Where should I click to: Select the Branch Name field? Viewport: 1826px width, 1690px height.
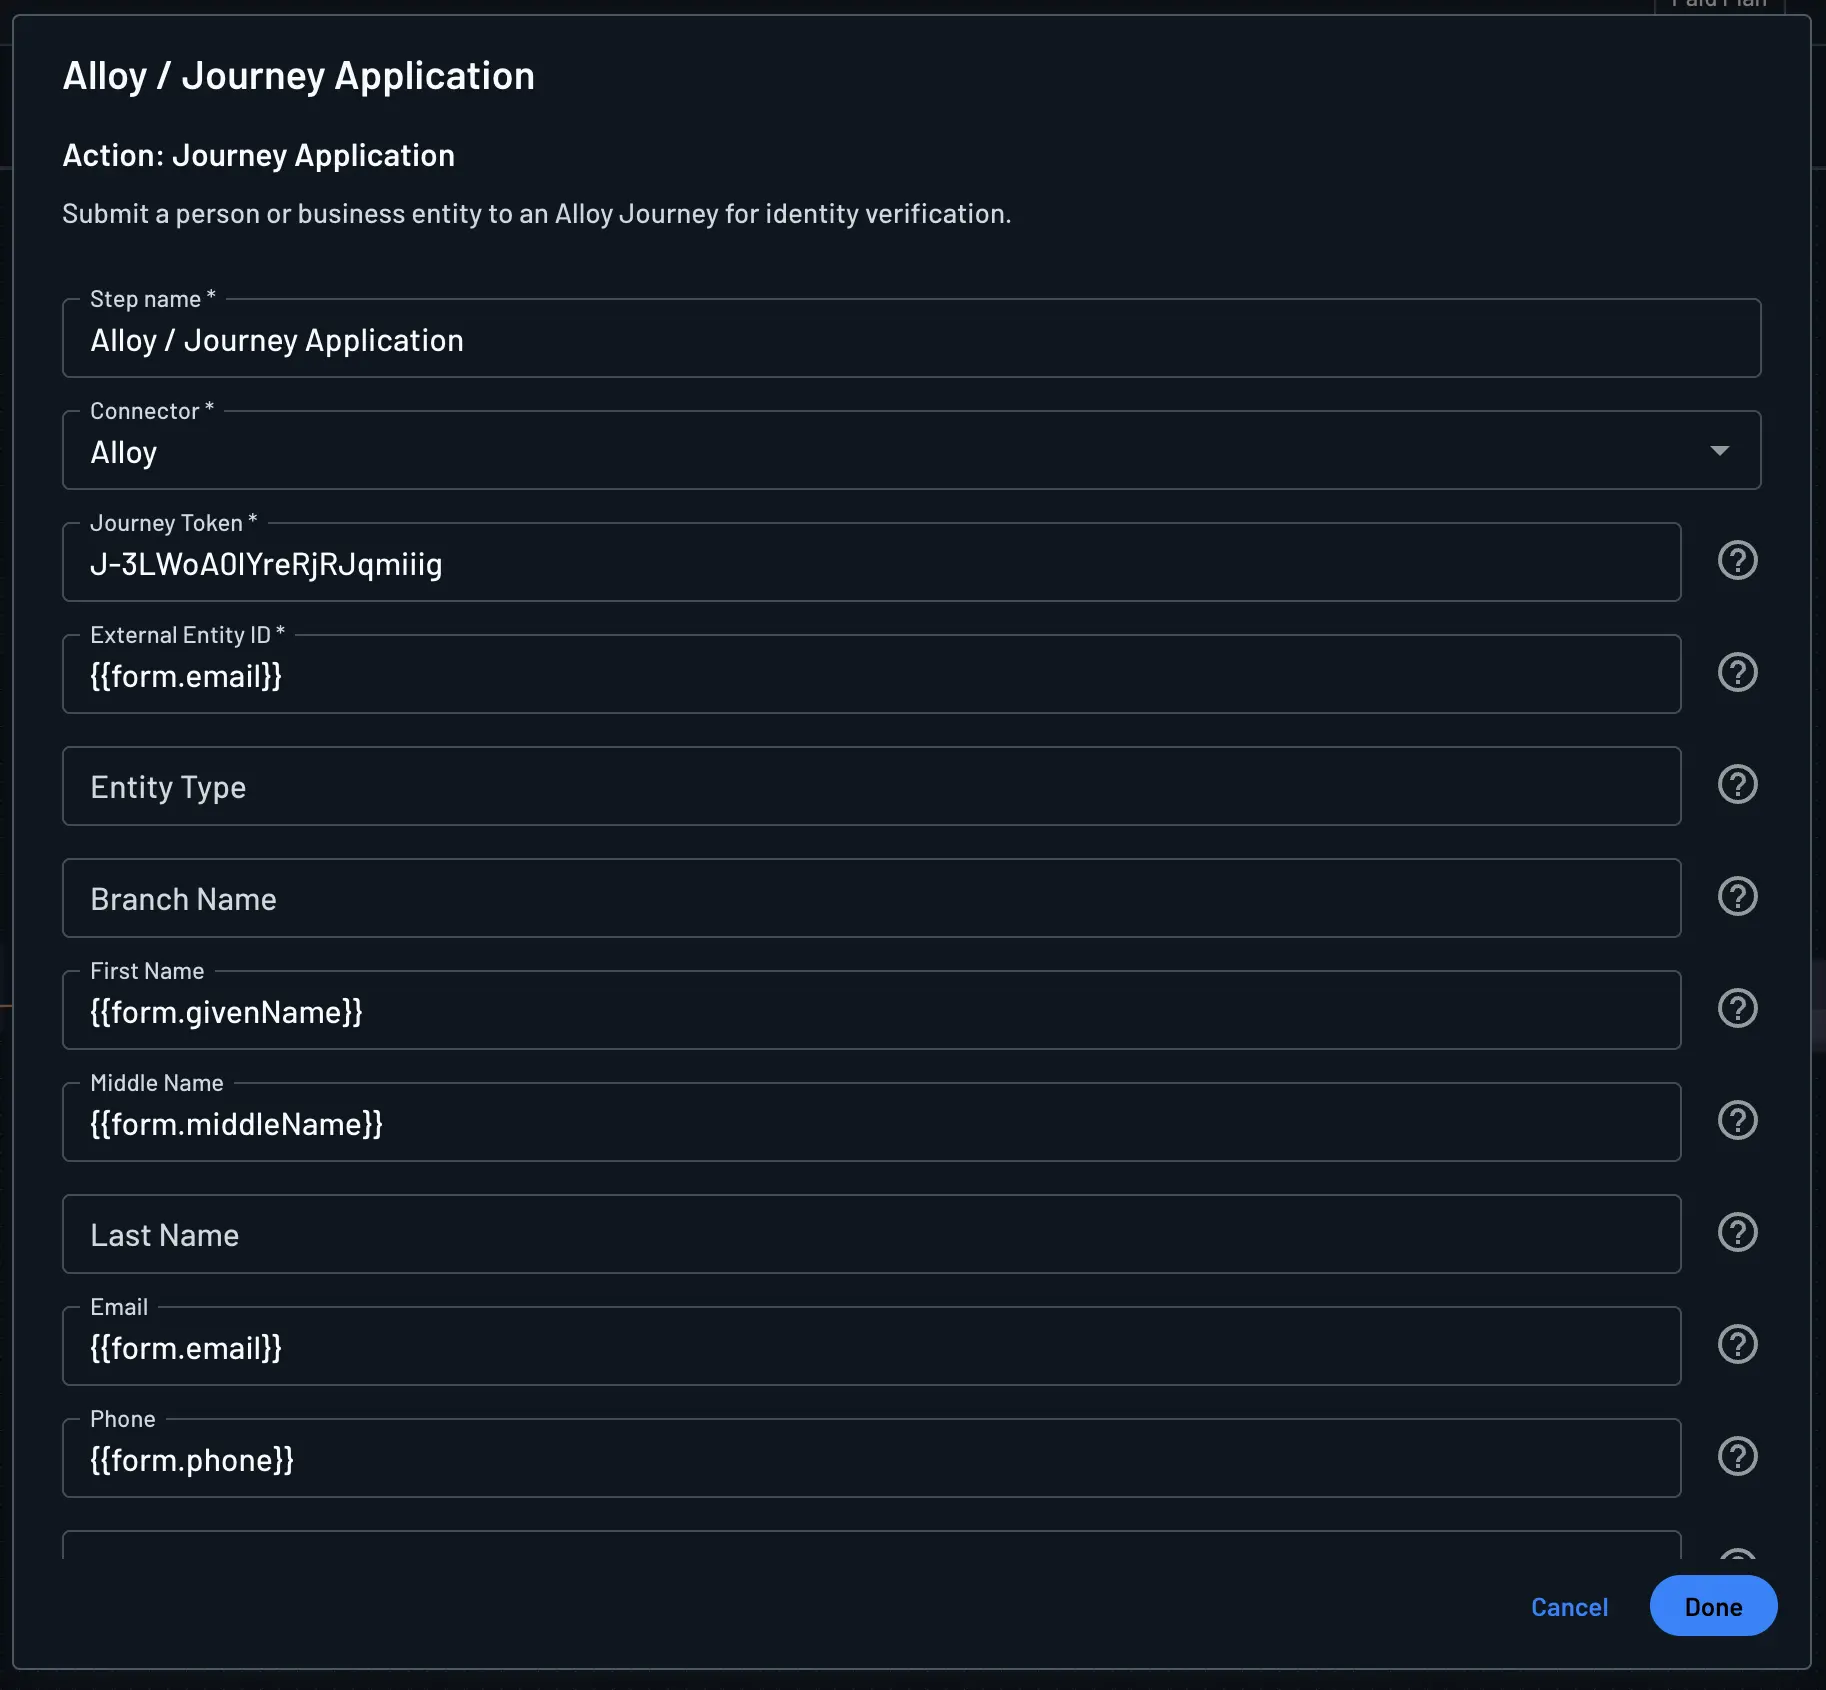[871, 898]
